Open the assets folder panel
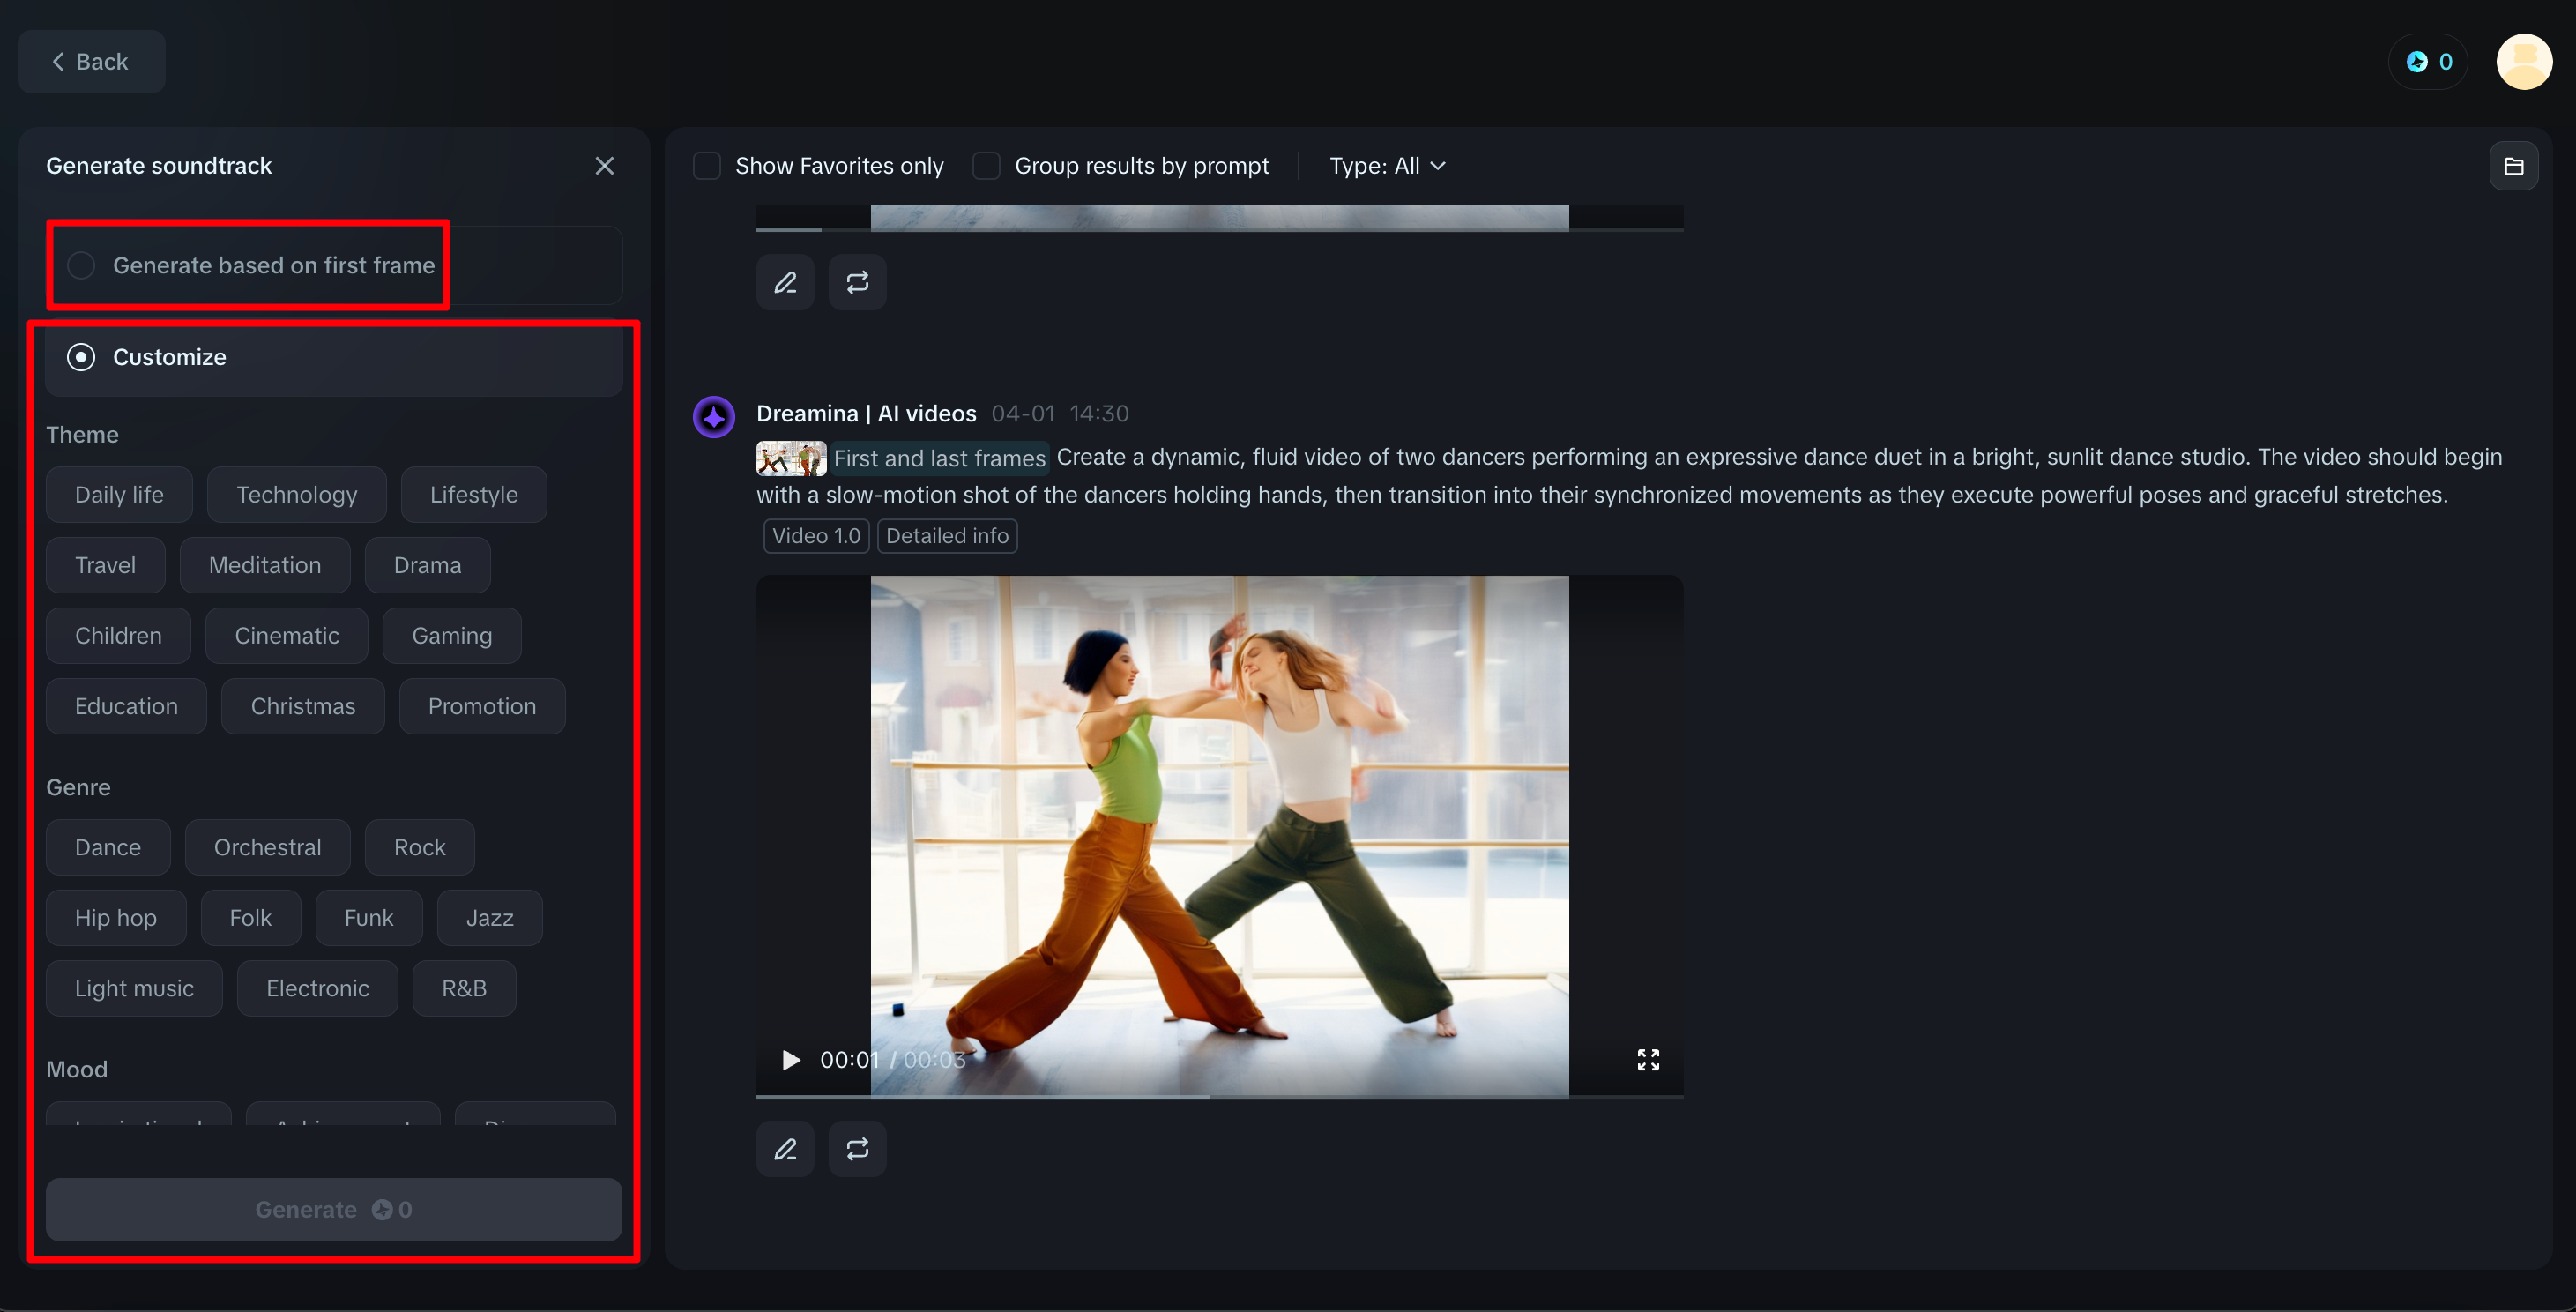This screenshot has width=2576, height=1312. coord(2515,165)
